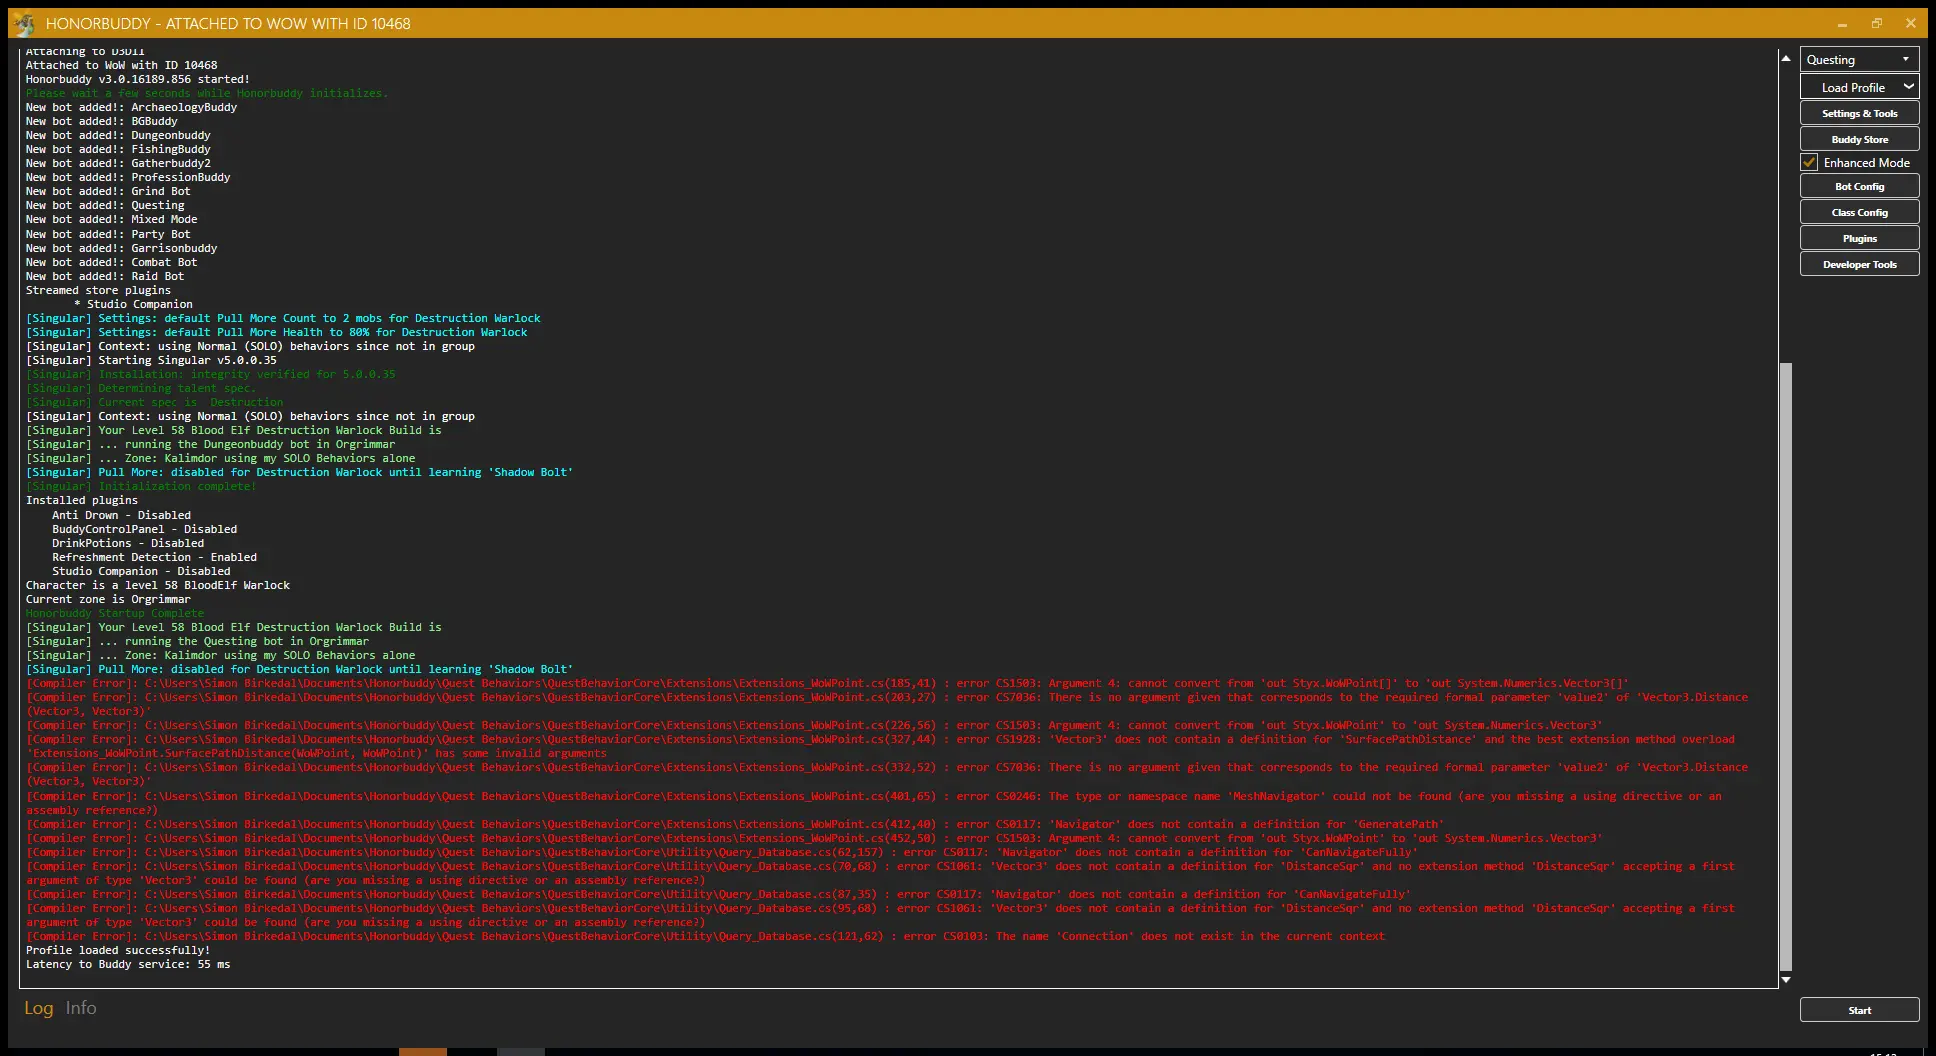
Task: Open Developer Tools
Action: tap(1859, 264)
